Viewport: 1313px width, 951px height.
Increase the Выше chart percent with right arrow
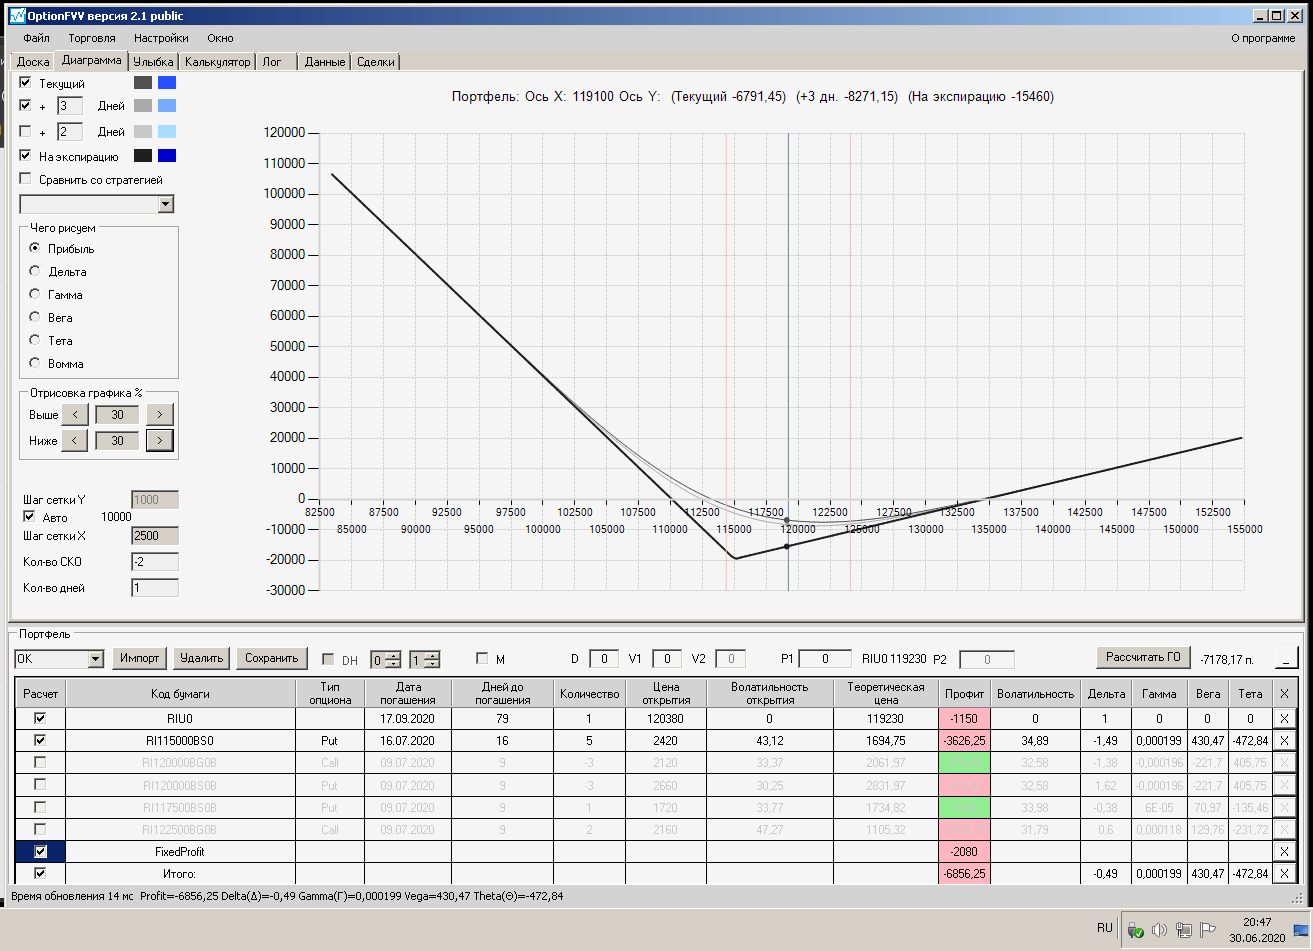[x=160, y=414]
